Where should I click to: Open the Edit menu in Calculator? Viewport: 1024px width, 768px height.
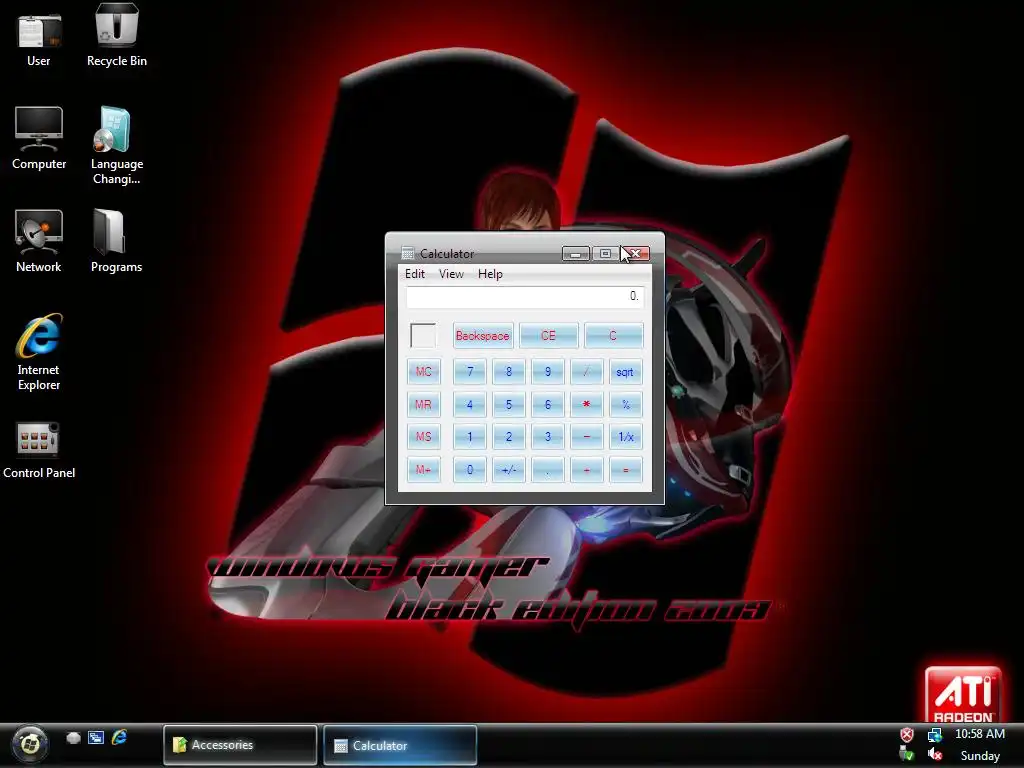click(x=415, y=274)
